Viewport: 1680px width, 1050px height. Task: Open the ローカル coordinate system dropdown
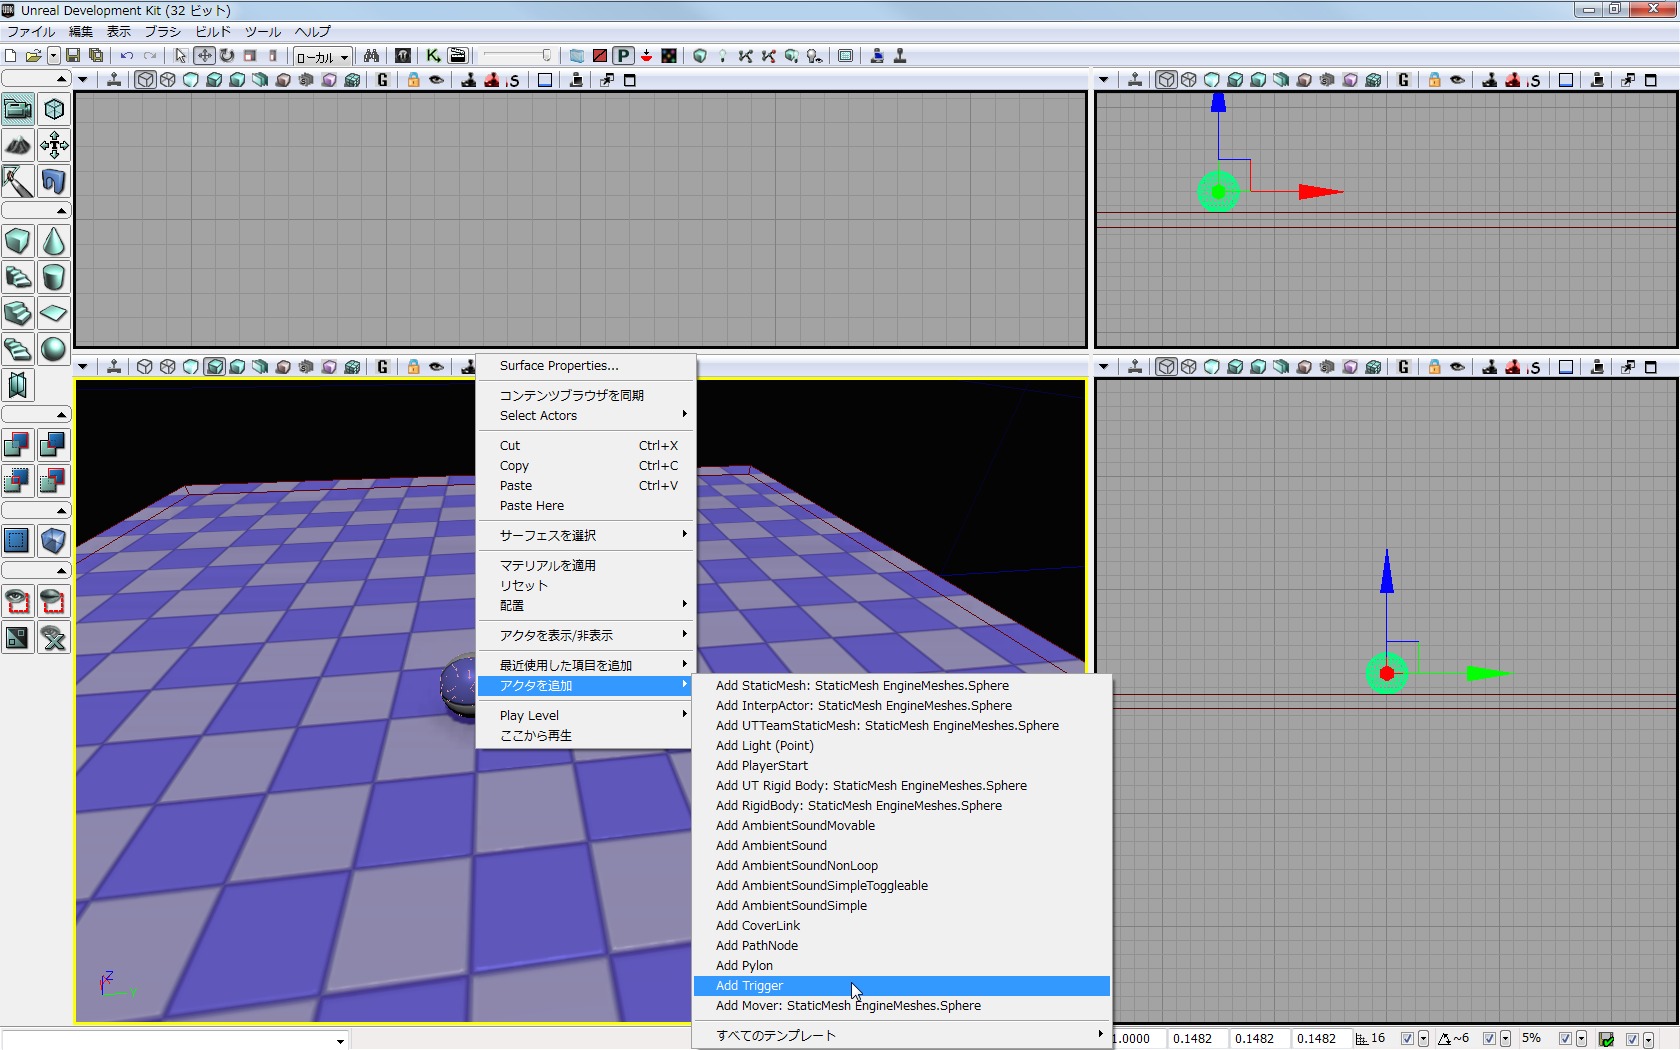click(322, 57)
